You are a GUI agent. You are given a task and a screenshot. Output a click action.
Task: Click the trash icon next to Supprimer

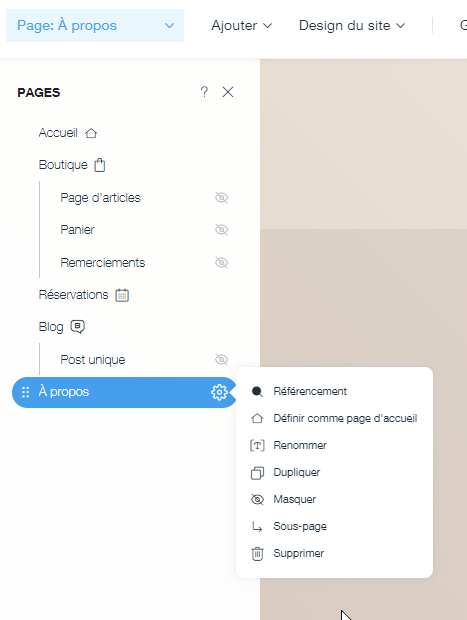257,554
